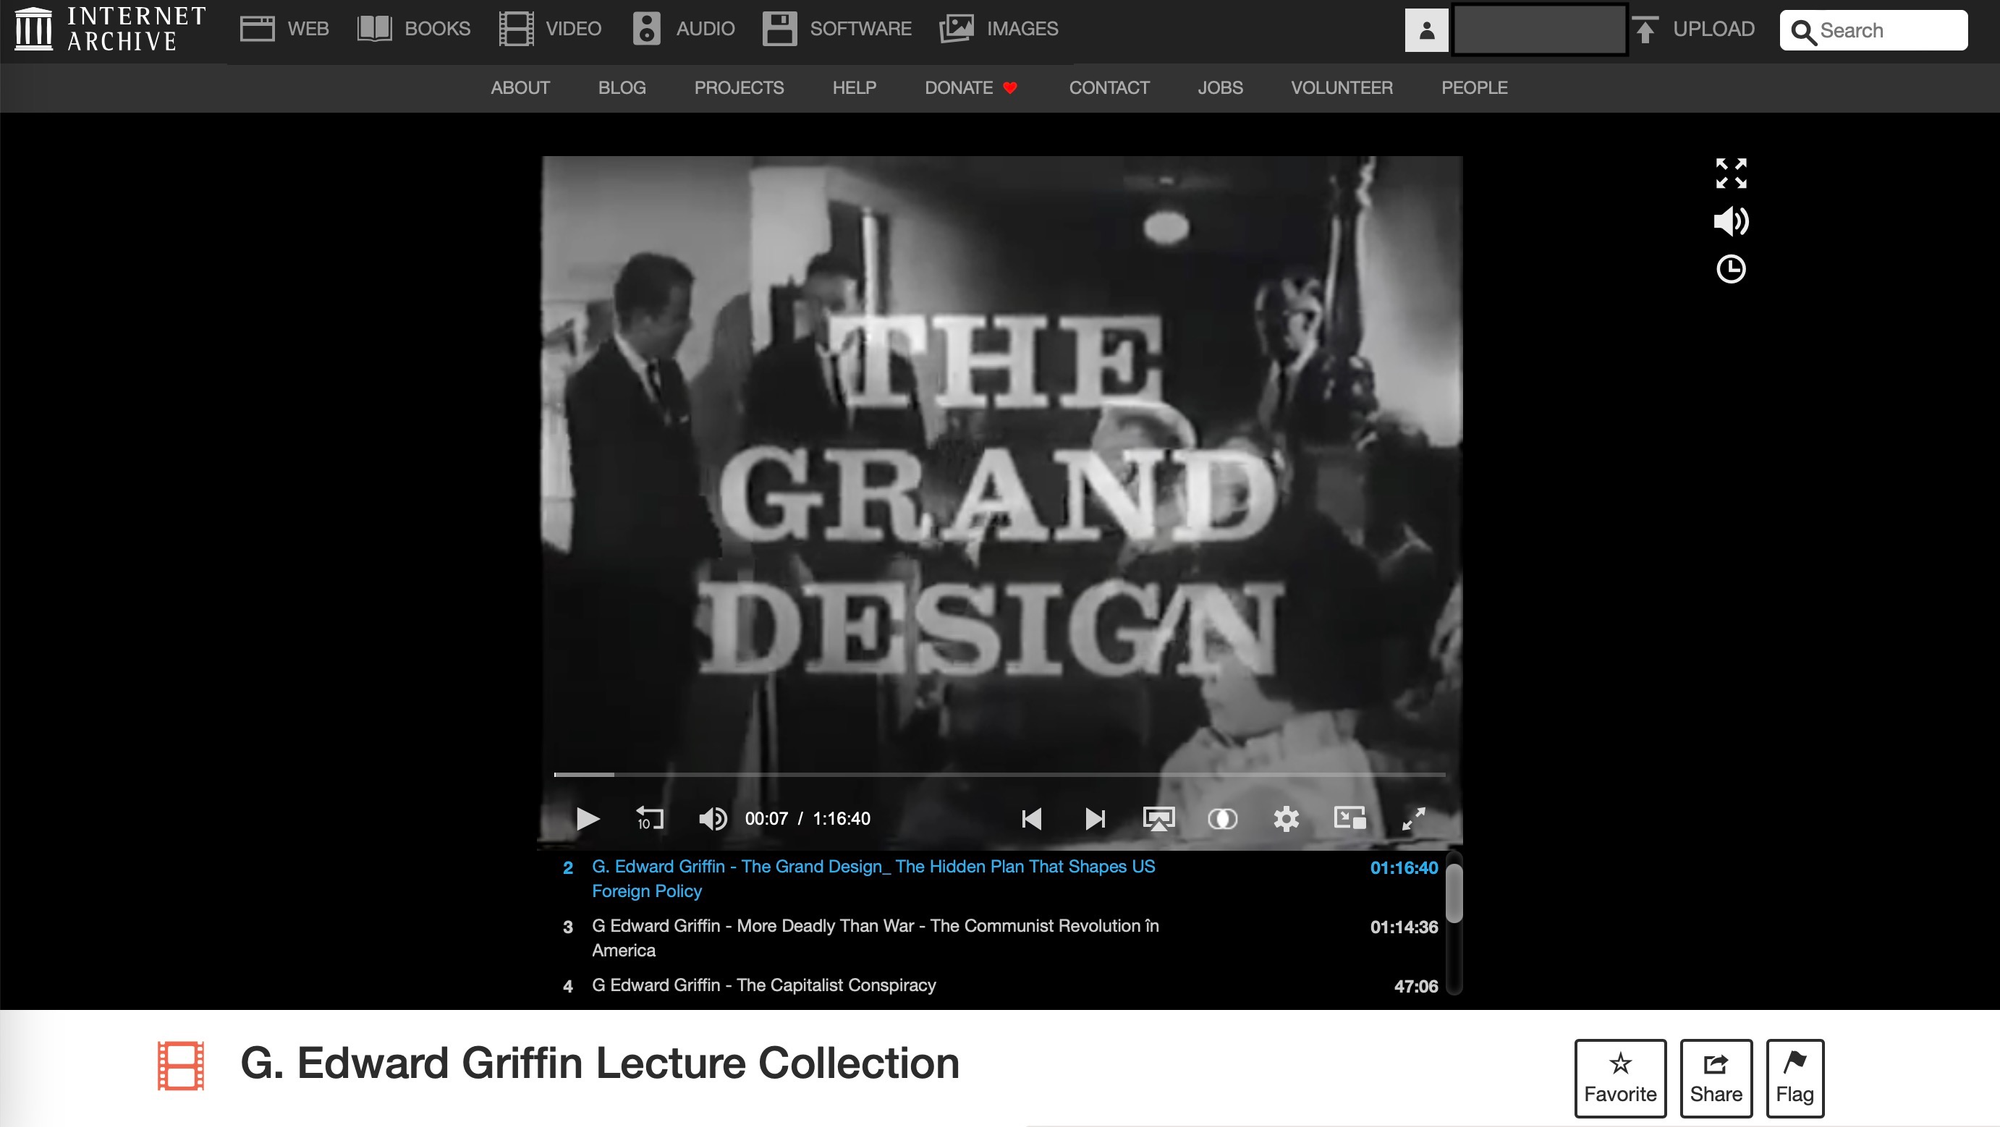Enter fullscreen from the player bar
The height and width of the screenshot is (1127, 2000).
click(x=1413, y=819)
